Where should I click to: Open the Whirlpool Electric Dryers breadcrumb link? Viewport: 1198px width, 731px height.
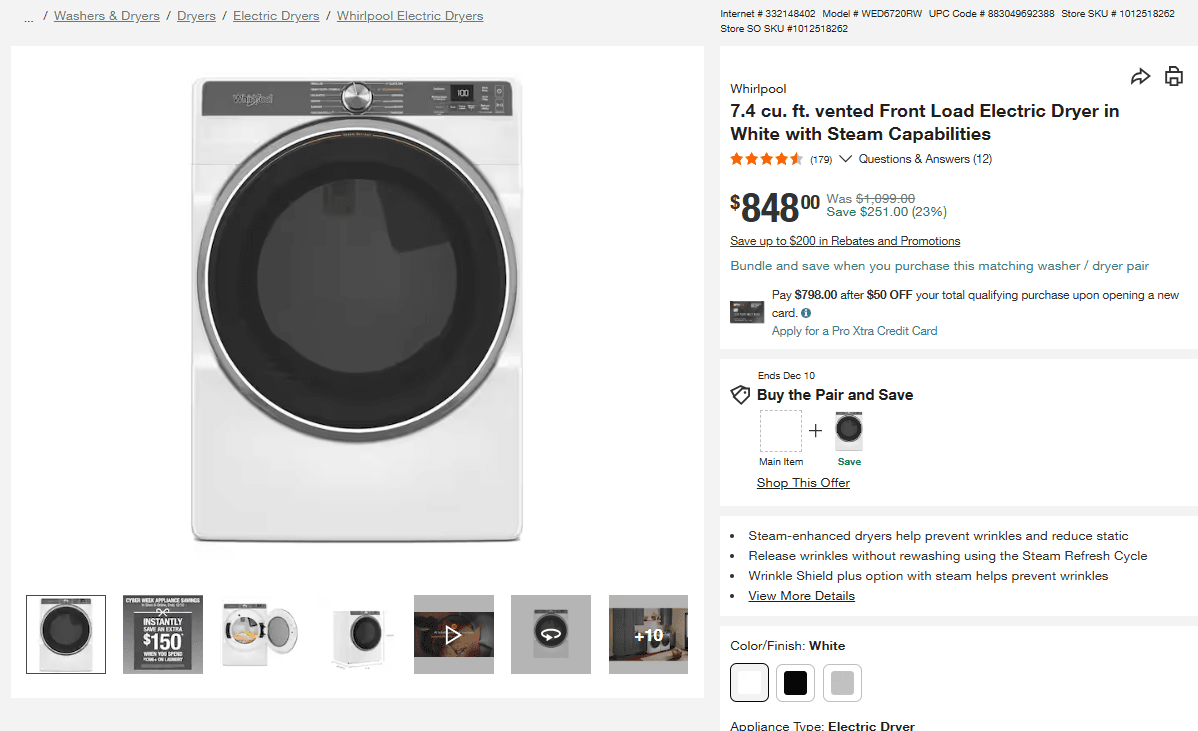coord(410,15)
